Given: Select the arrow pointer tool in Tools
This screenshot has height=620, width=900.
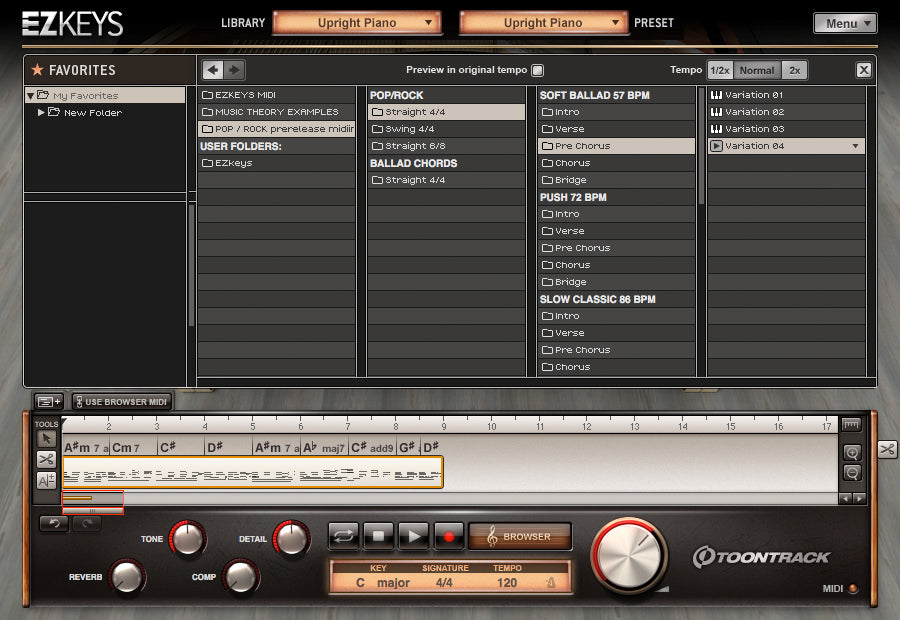Looking at the screenshot, I should pyautogui.click(x=46, y=440).
